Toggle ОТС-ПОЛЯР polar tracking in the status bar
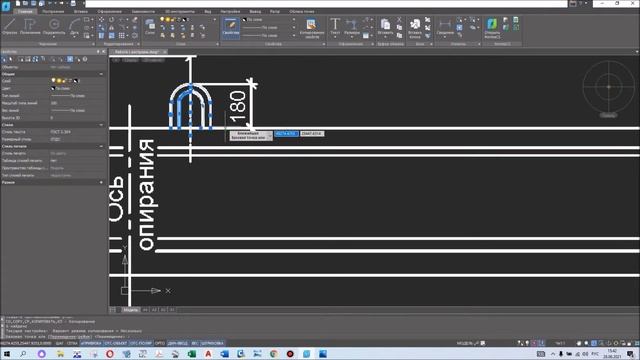 coord(141,343)
